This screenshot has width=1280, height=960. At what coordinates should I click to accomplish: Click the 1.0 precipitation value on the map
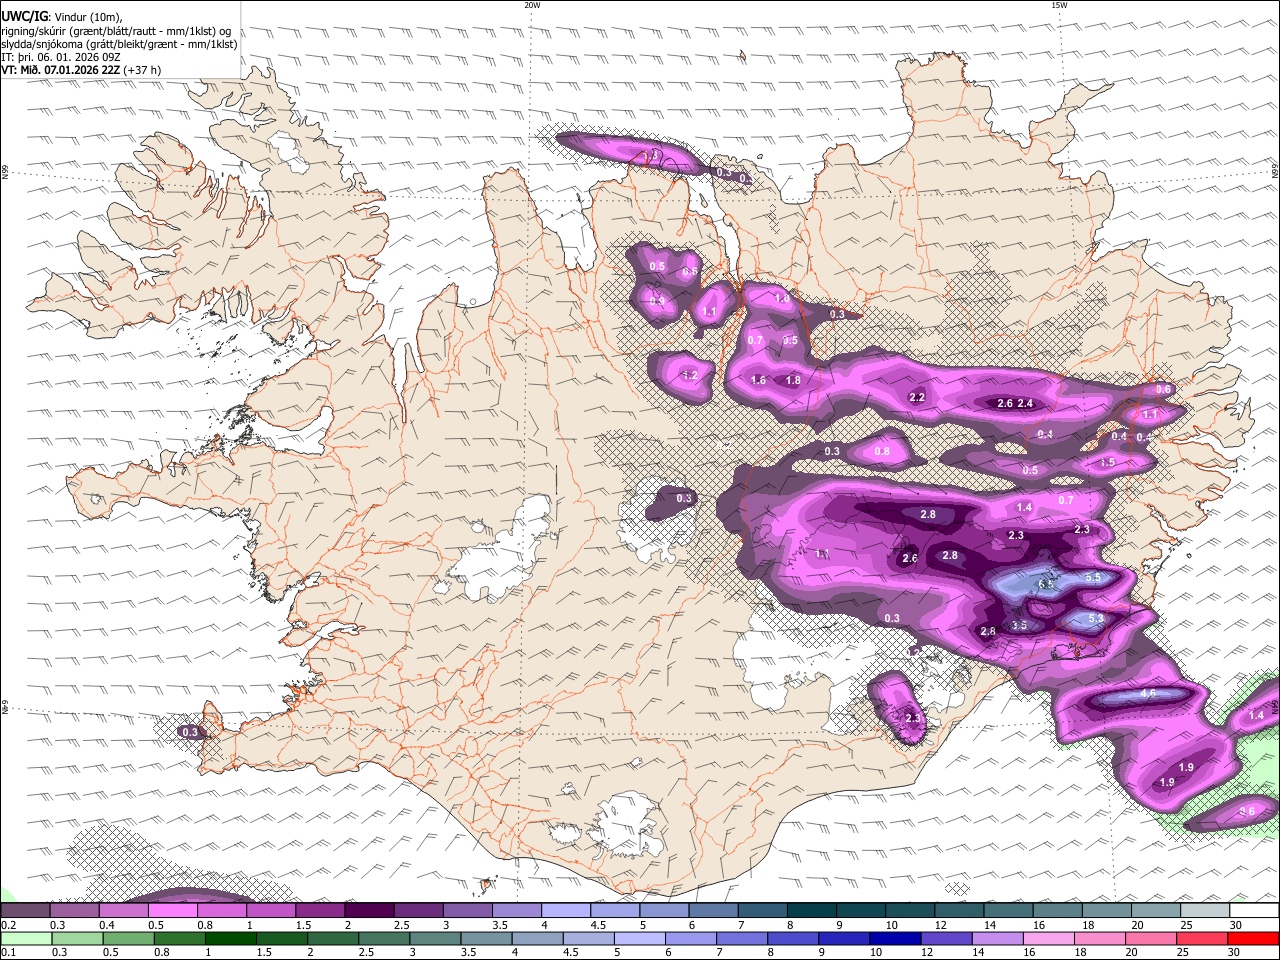782,298
